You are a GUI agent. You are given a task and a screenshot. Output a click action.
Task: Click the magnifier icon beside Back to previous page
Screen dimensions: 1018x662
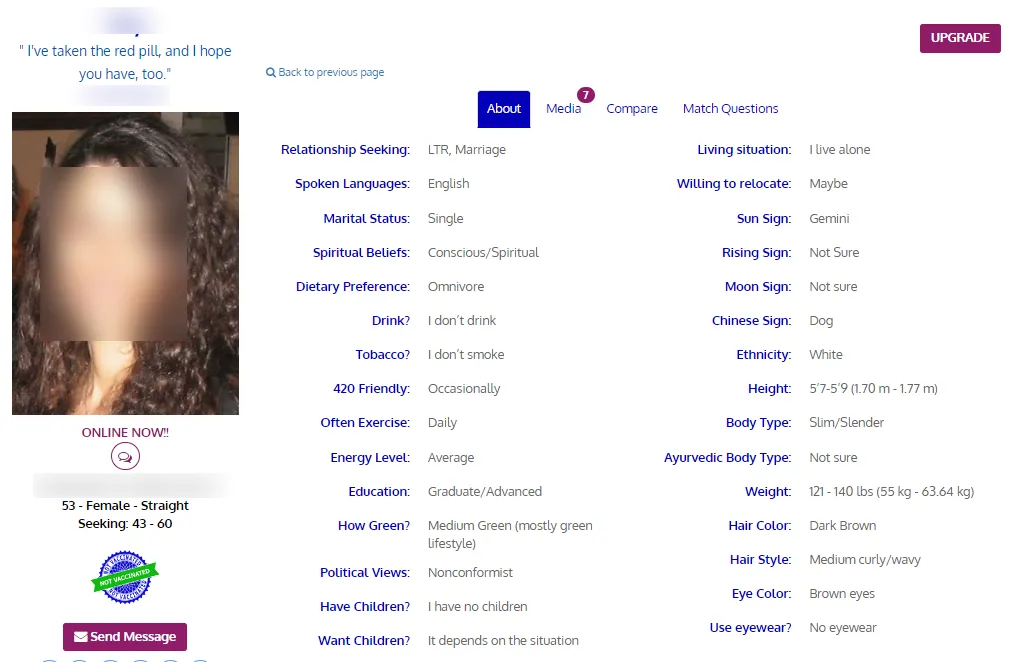[x=271, y=72]
